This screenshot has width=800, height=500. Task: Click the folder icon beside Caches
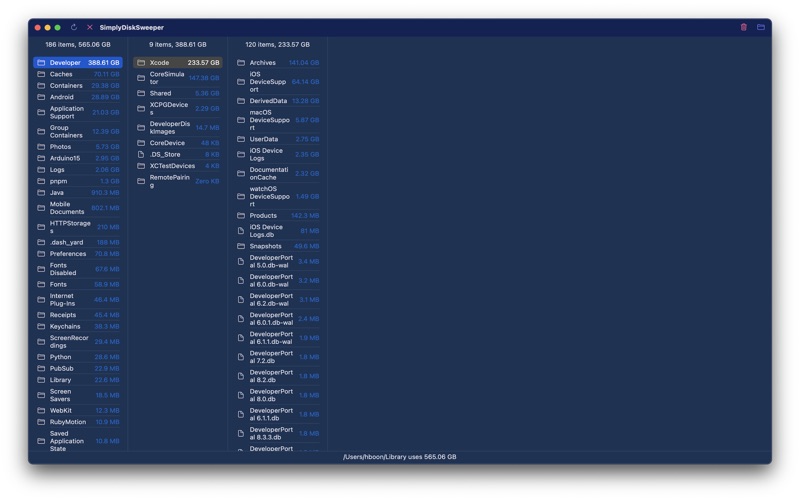coord(41,74)
